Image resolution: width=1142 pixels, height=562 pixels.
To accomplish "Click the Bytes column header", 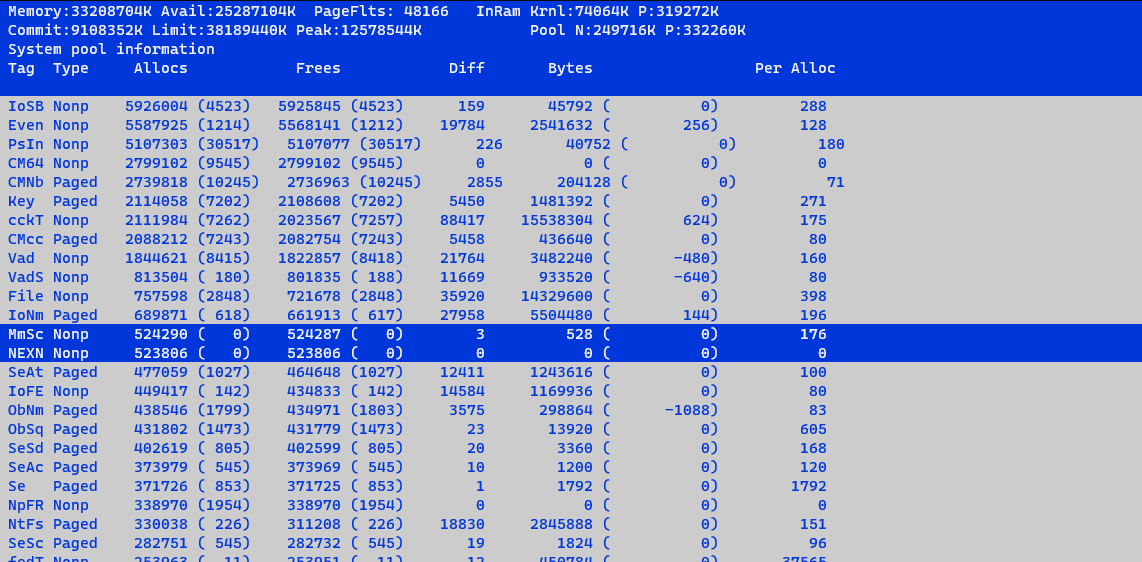I will click(570, 68).
